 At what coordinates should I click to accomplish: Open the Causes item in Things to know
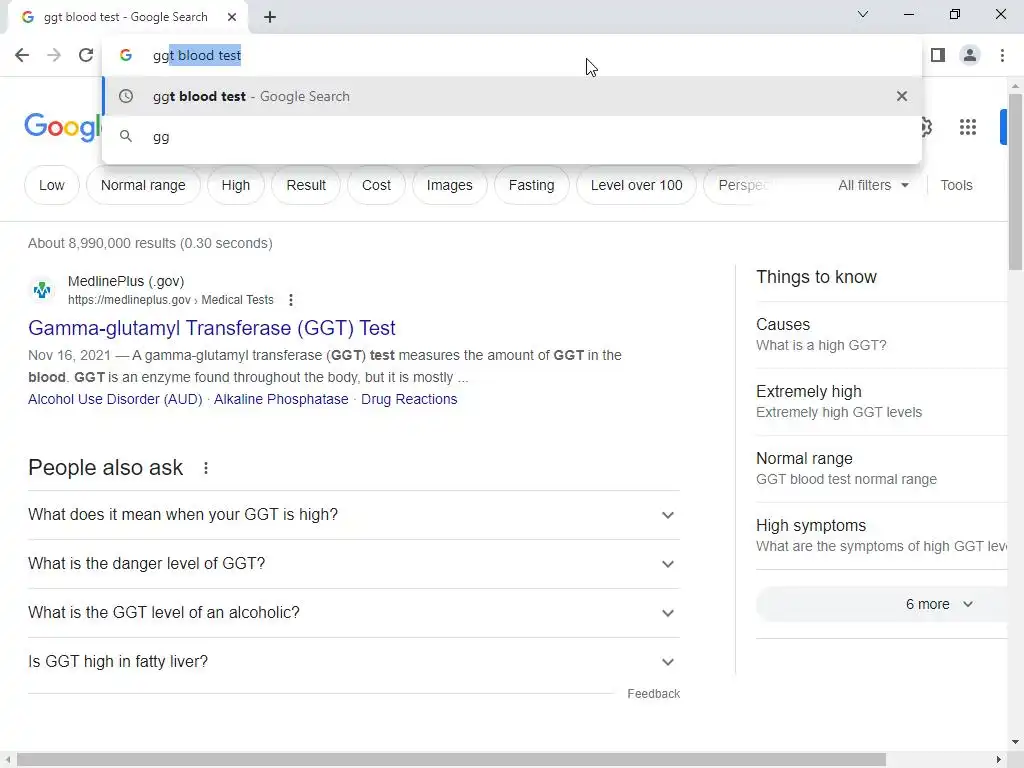click(882, 334)
